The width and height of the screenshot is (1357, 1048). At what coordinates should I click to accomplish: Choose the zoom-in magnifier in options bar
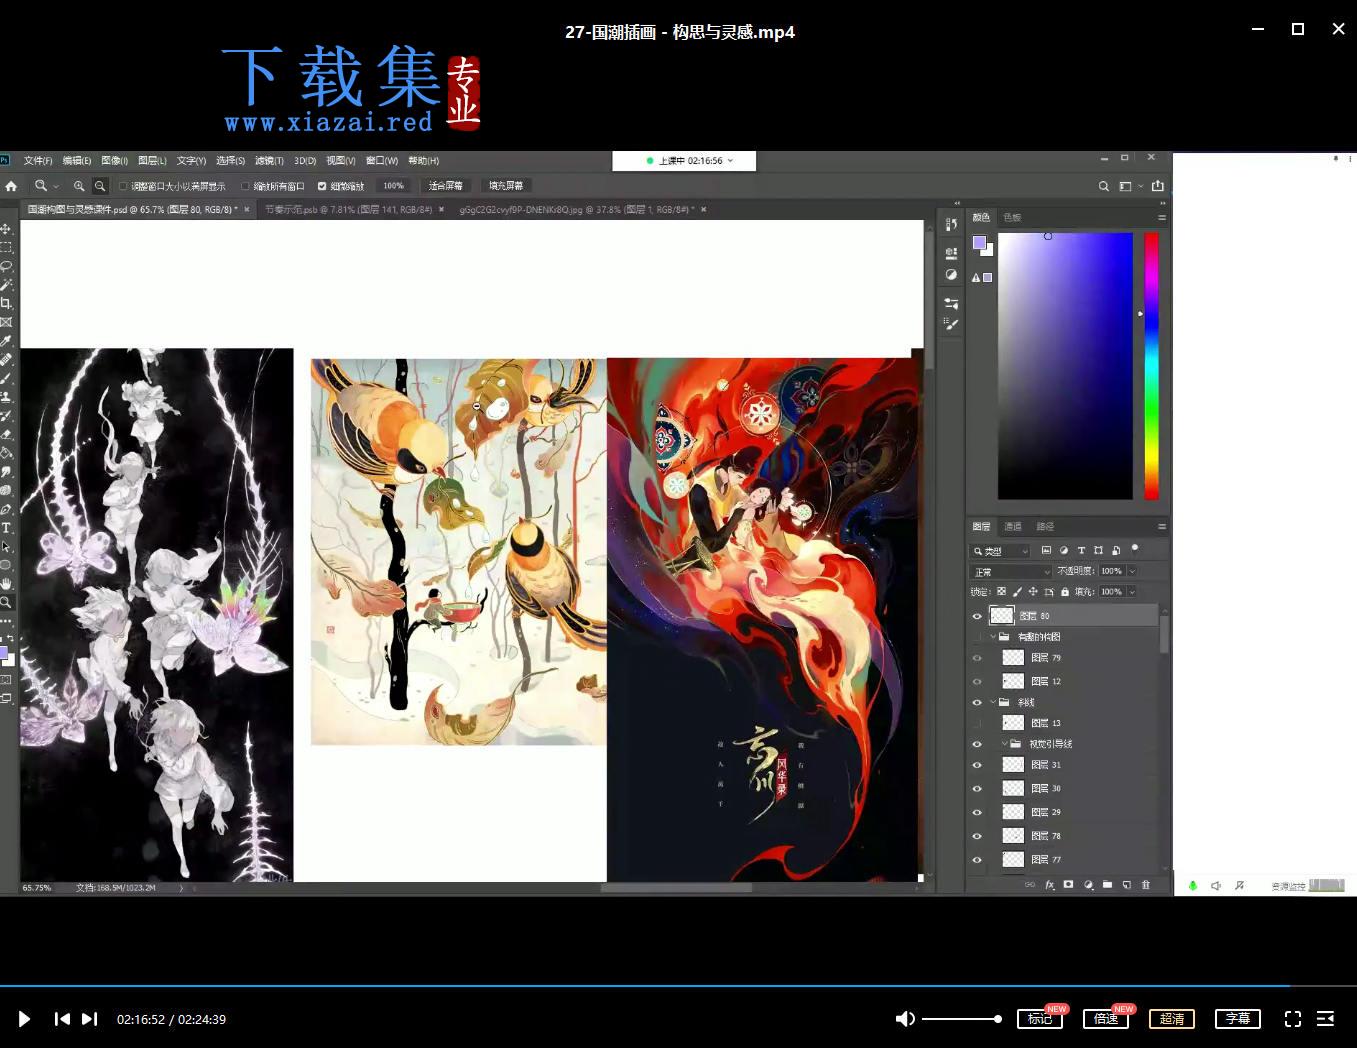coord(79,186)
